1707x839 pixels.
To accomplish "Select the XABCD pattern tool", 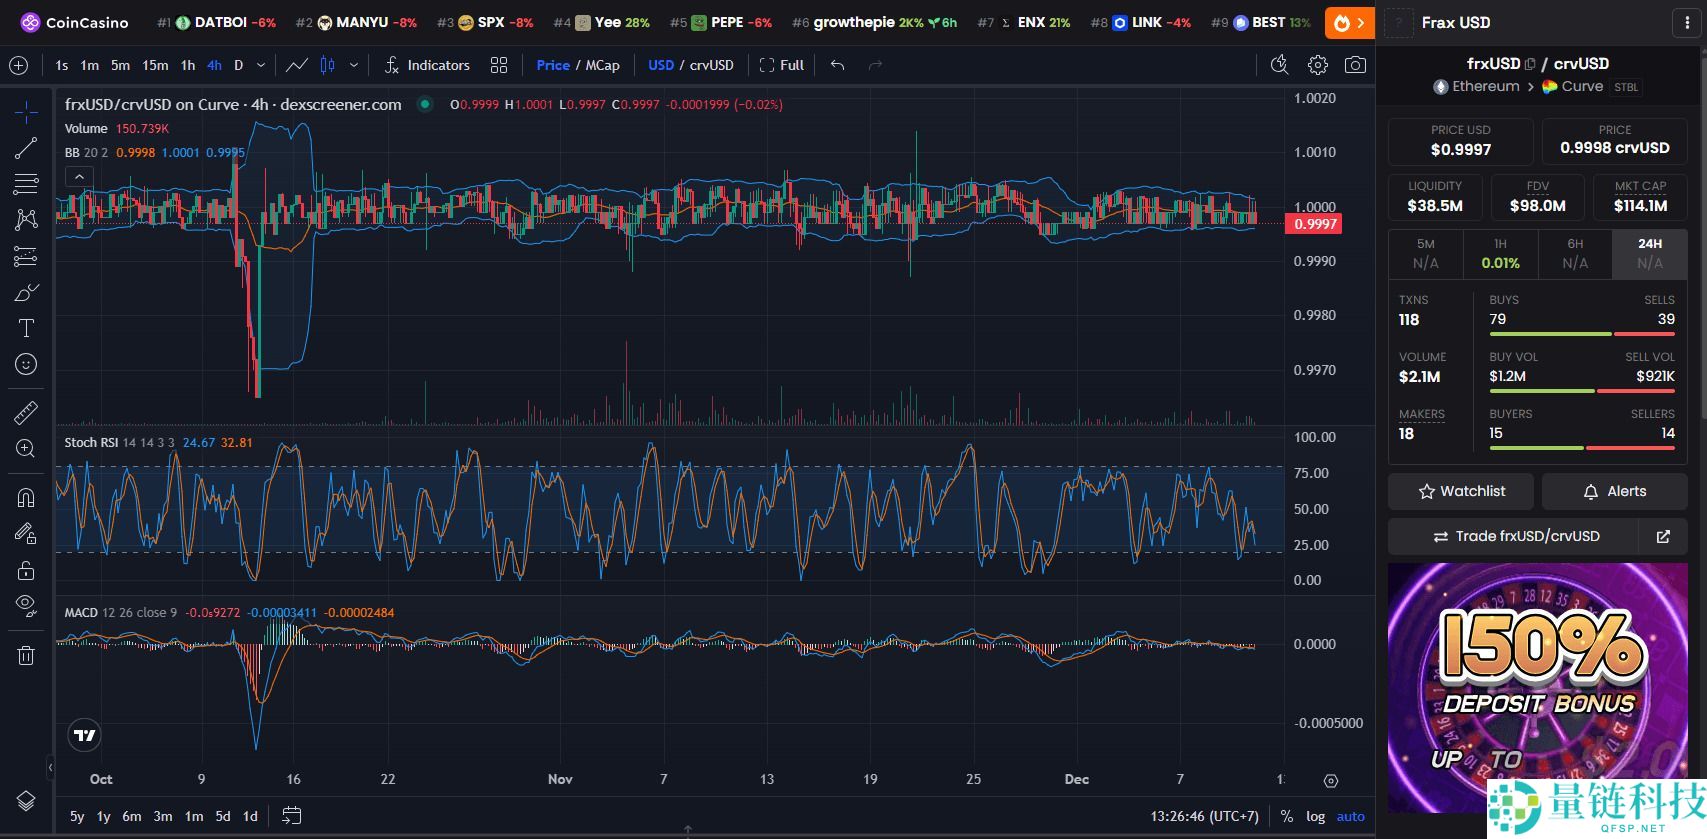I will (26, 220).
